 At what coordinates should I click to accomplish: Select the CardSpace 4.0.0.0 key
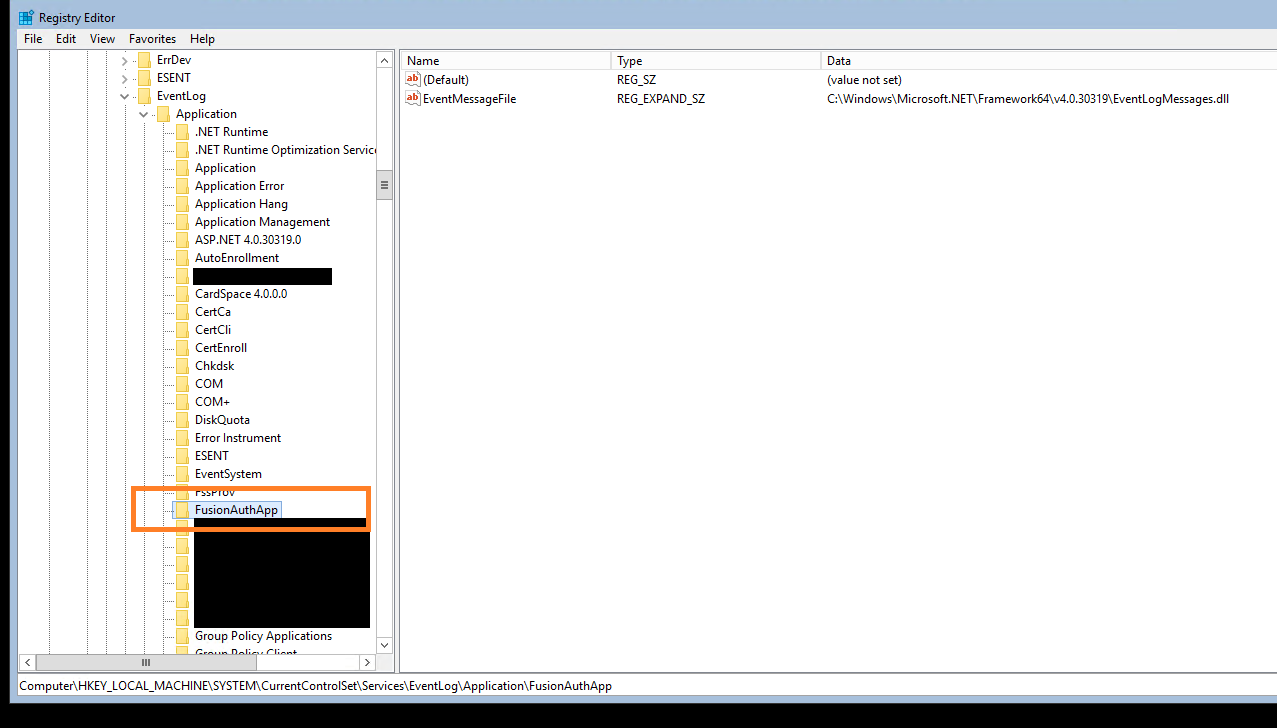pos(240,293)
